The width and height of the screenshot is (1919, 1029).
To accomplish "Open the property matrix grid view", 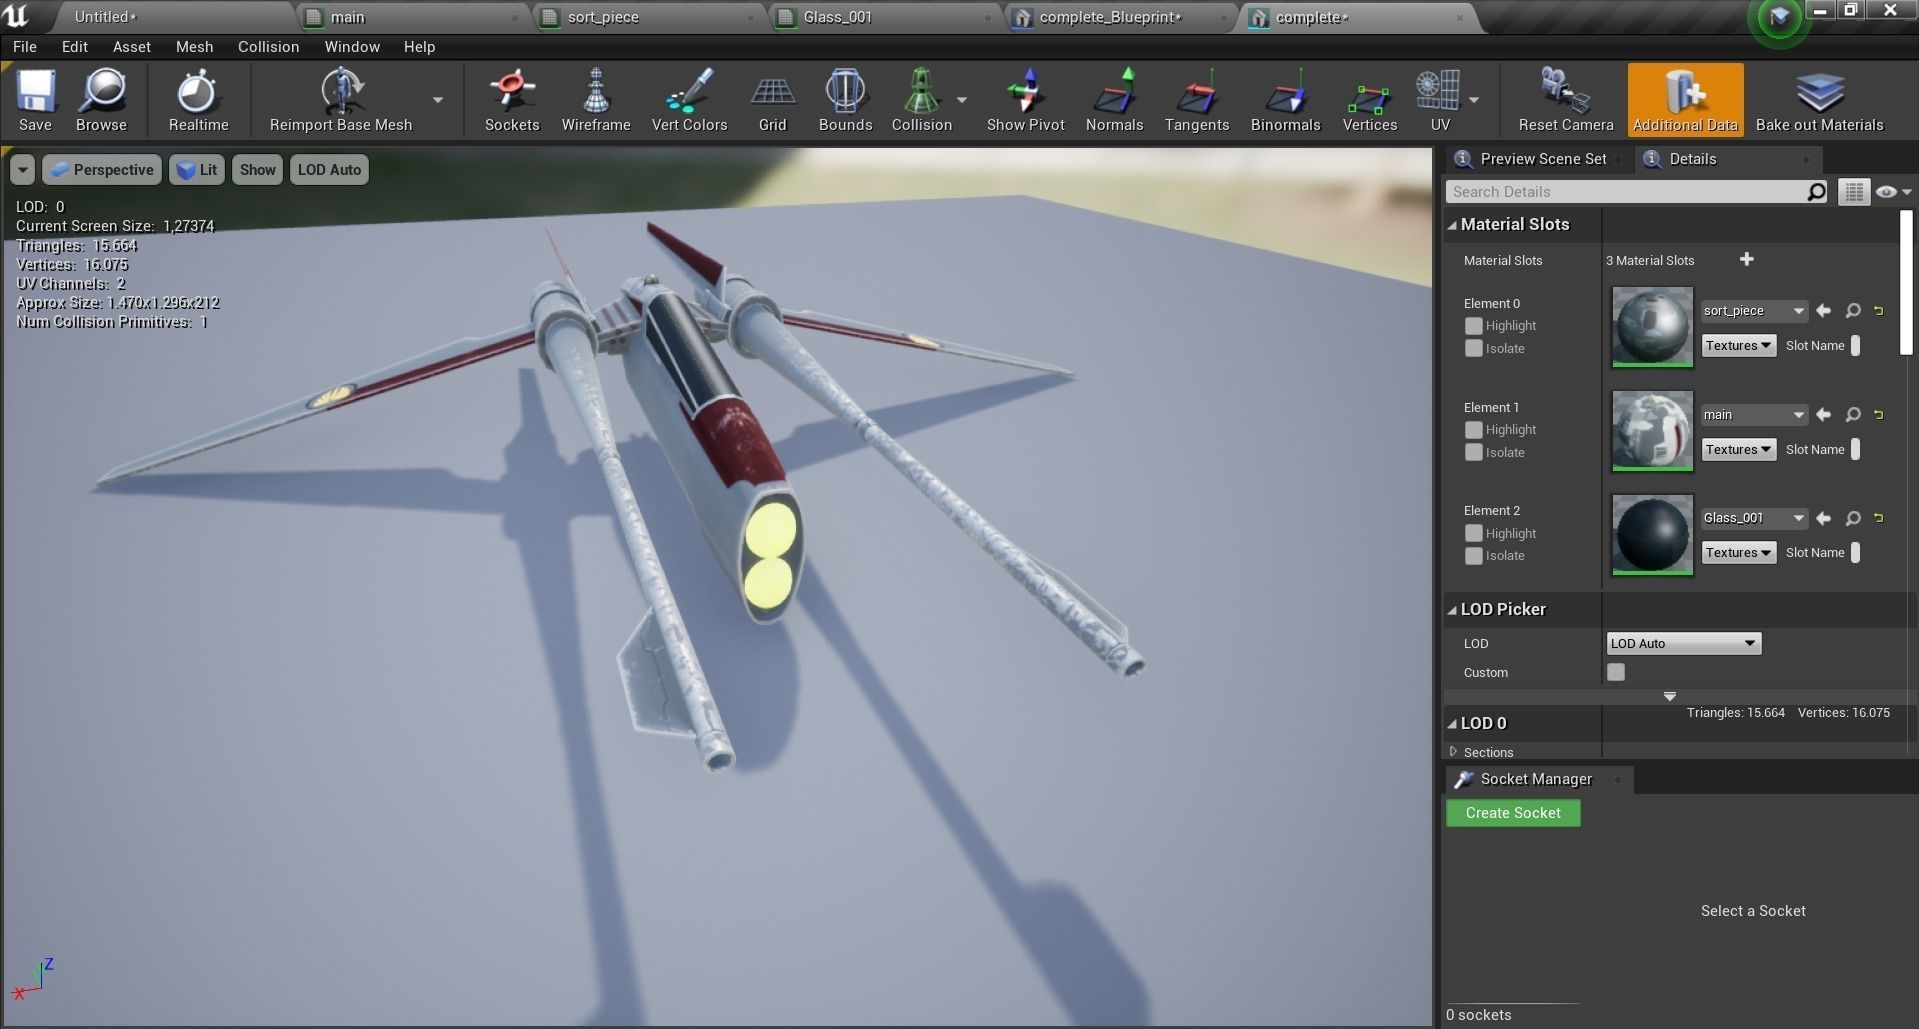I will (x=1853, y=192).
